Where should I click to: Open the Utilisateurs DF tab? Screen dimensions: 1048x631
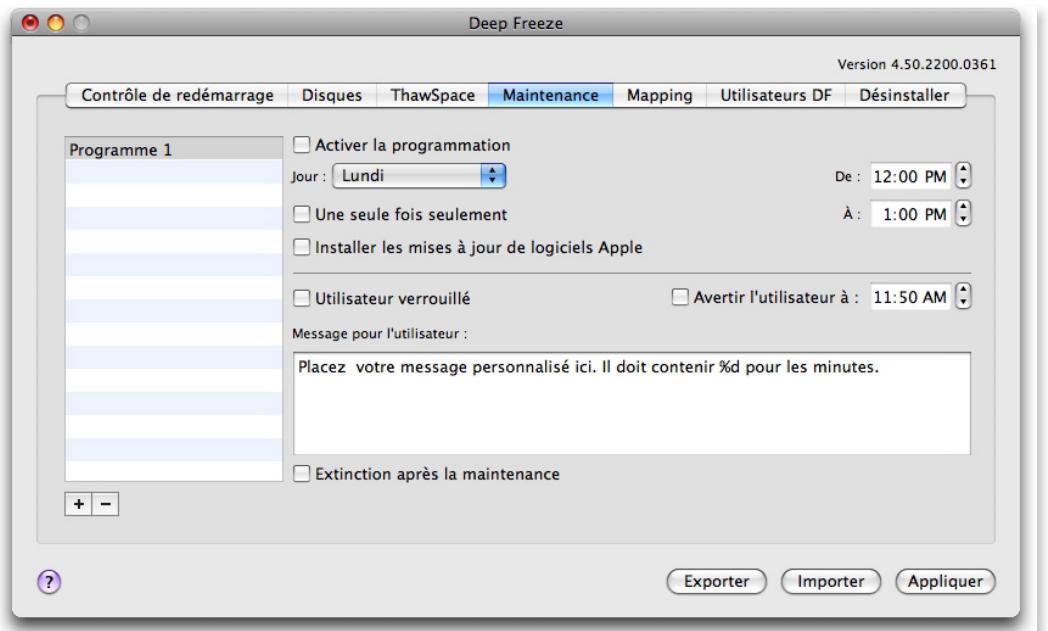(776, 95)
